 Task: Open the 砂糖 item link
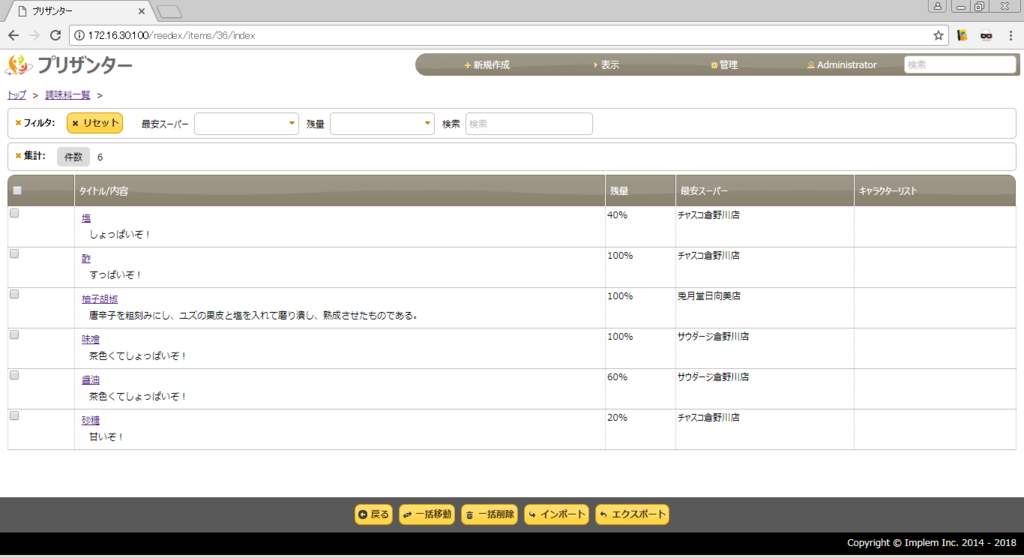[x=91, y=421]
